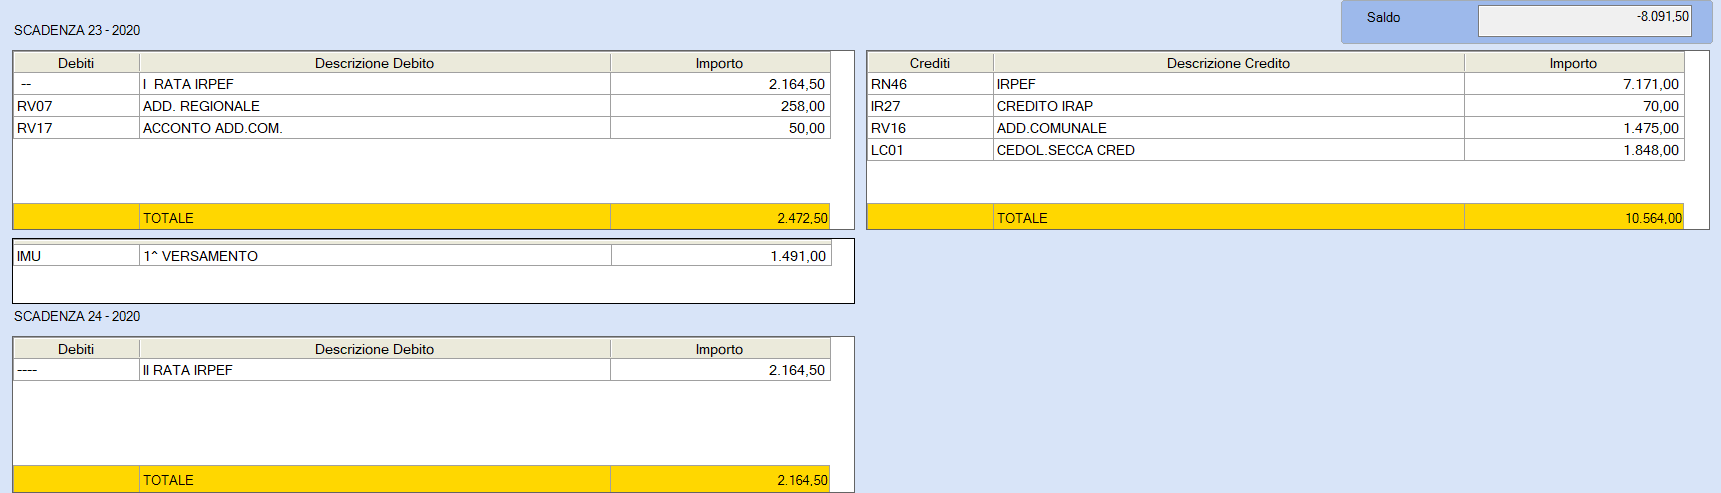The image size is (1721, 493).
Task: Click credit amount 70,00
Action: point(1574,106)
